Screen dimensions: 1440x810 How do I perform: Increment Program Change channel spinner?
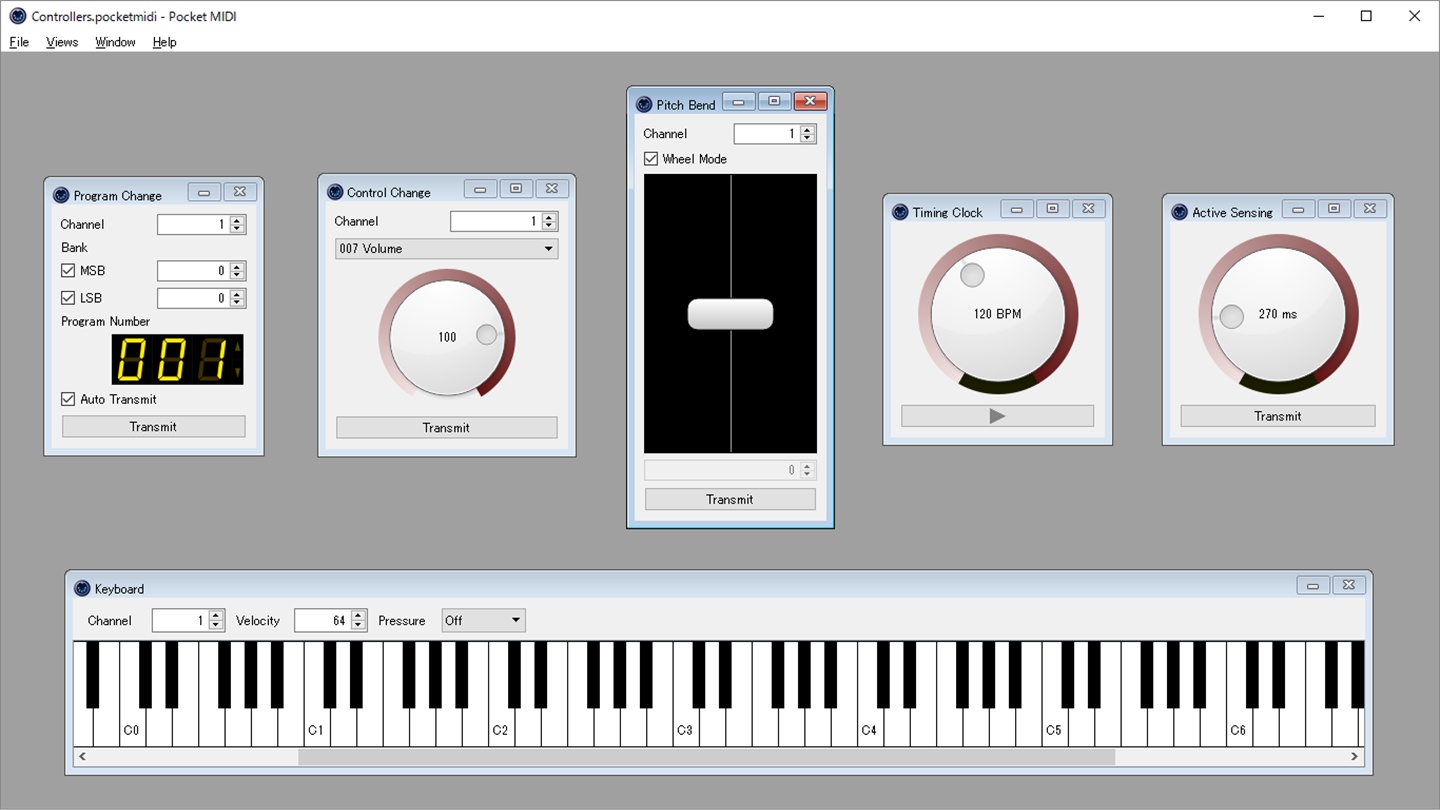[237, 220]
